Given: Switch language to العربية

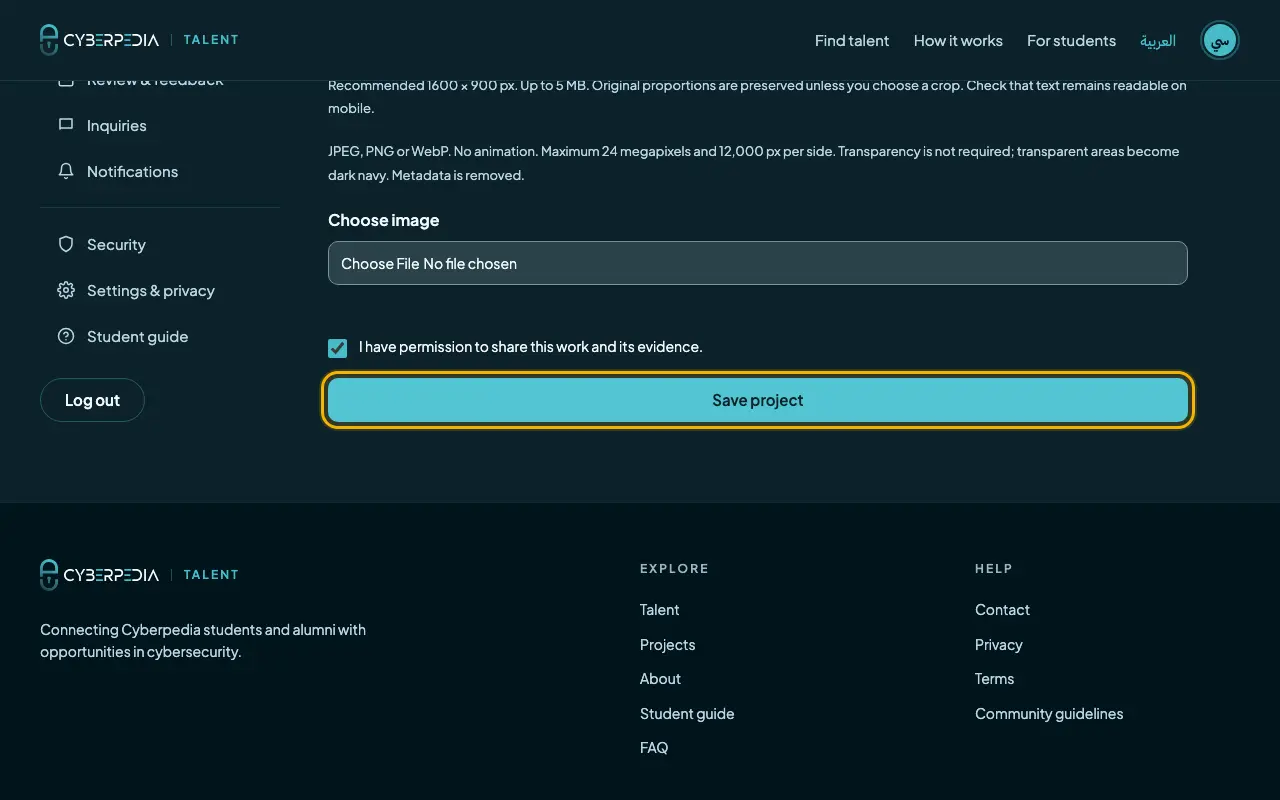Looking at the screenshot, I should (x=1158, y=40).
